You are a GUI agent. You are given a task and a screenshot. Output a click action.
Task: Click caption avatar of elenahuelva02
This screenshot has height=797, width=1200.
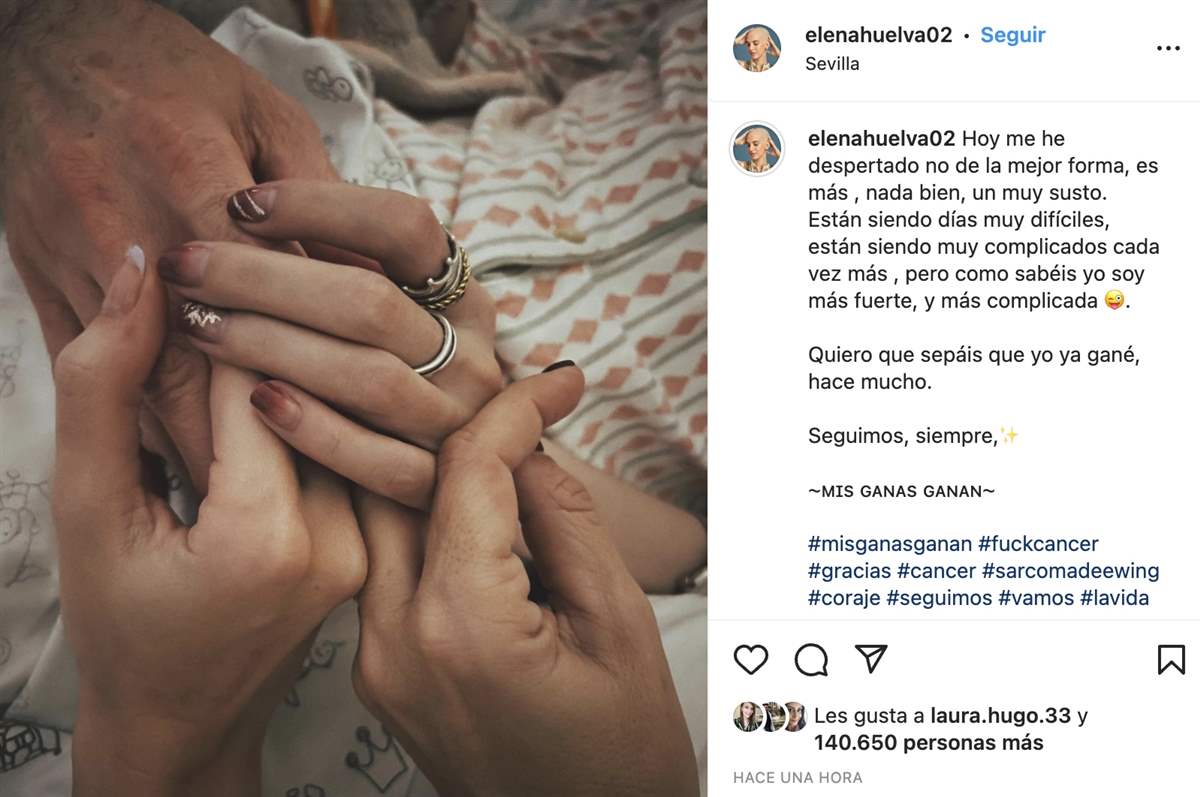click(x=757, y=148)
